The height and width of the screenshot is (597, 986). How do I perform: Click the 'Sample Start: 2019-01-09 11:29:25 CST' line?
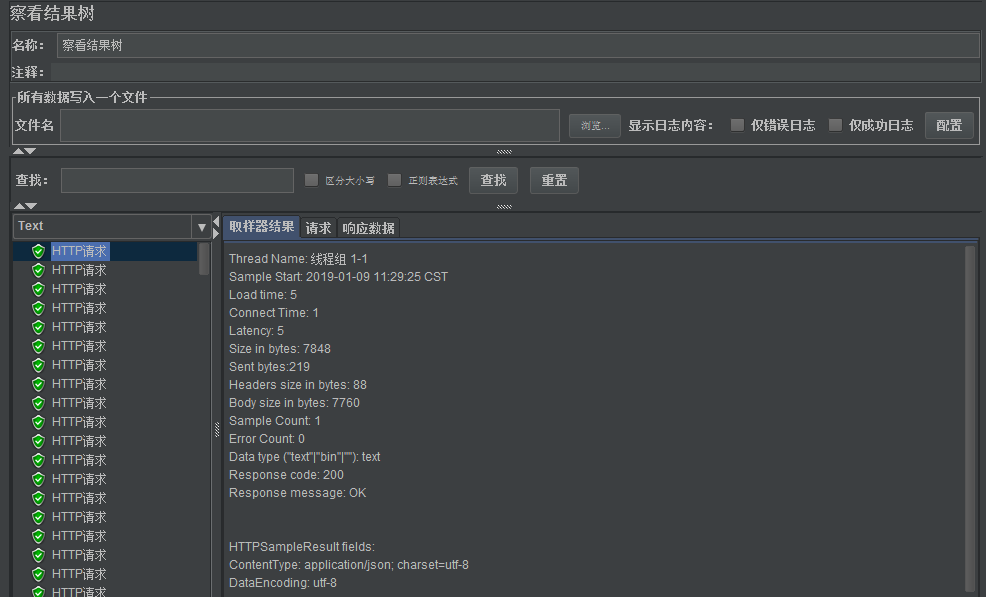coord(338,277)
